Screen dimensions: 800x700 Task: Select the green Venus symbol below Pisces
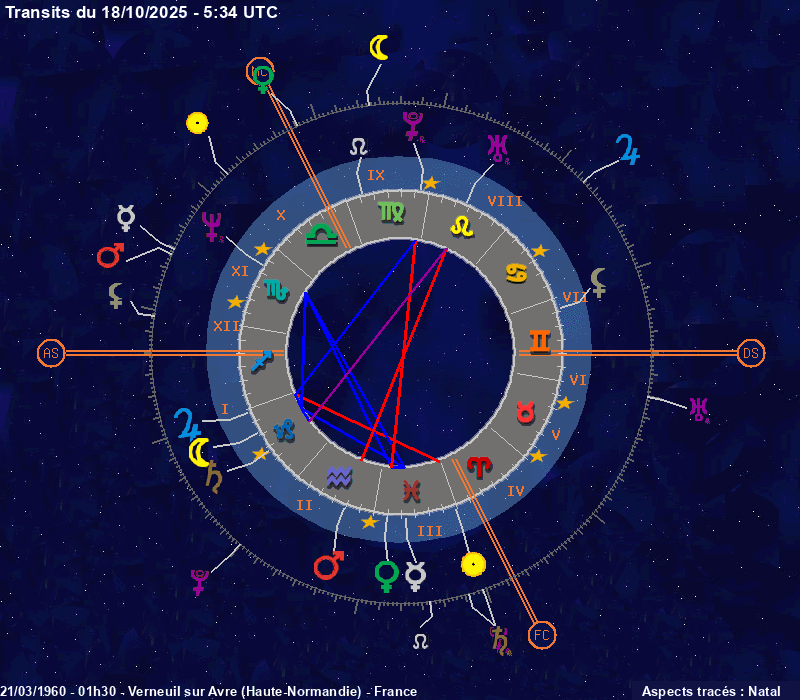(386, 574)
